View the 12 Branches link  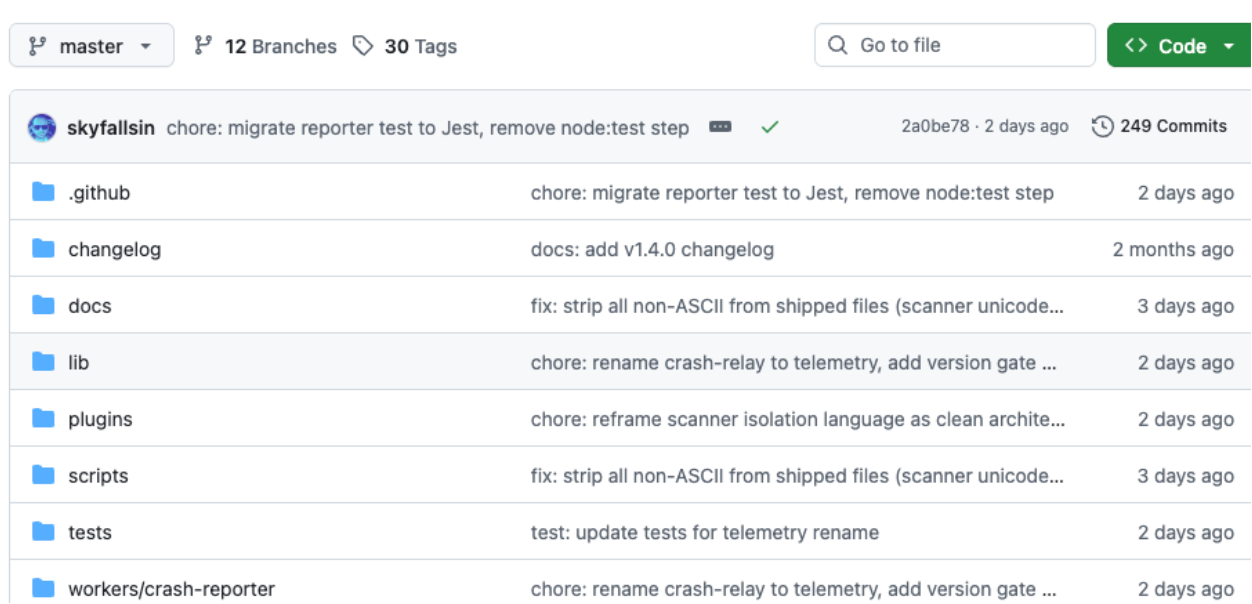(266, 46)
